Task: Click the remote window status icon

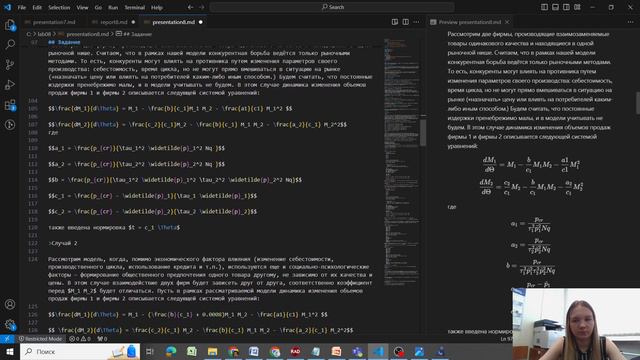Action: click(7, 339)
